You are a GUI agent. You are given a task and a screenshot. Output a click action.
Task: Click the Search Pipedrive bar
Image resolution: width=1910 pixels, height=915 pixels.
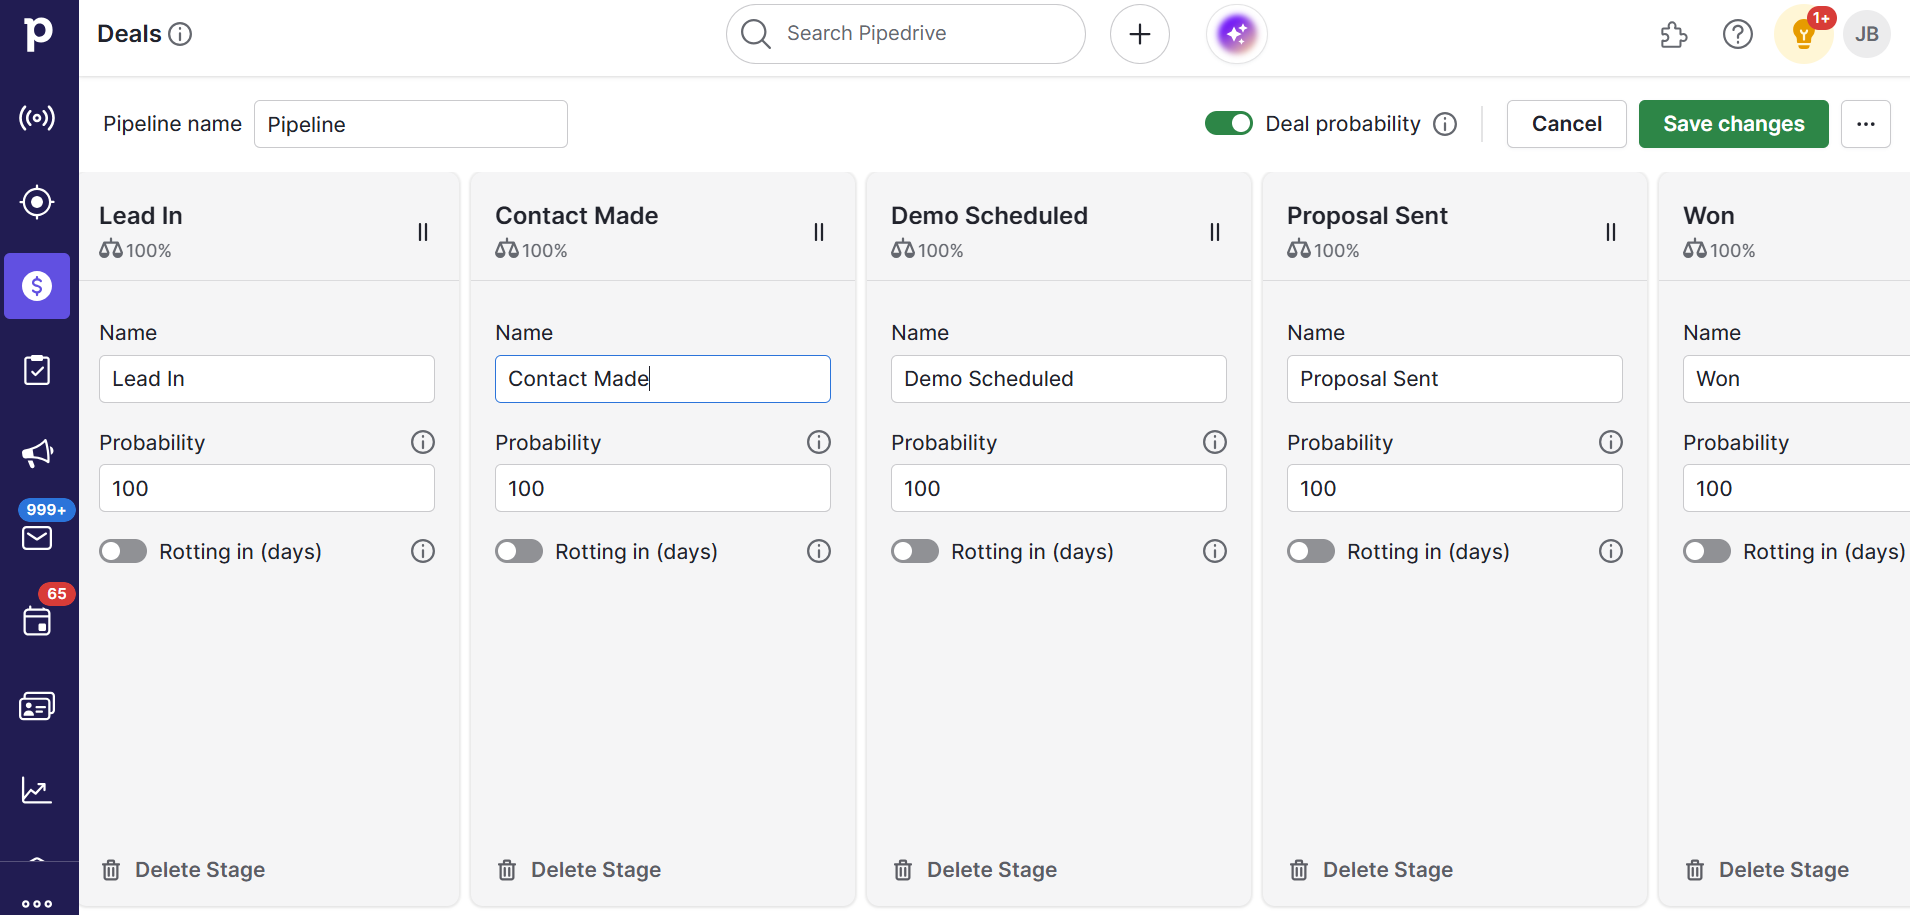[x=904, y=33]
